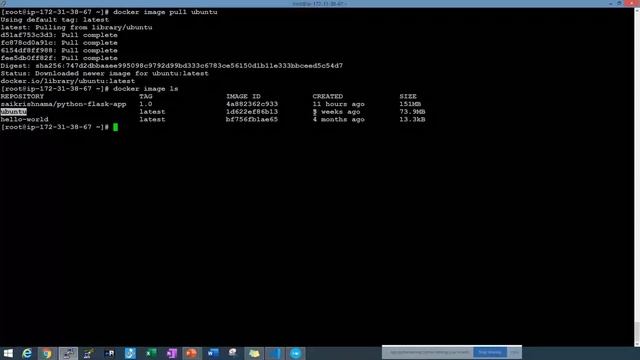Image resolution: width=640 pixels, height=360 pixels.
Task: Click 'docker image ls' command text
Action: click(146, 89)
